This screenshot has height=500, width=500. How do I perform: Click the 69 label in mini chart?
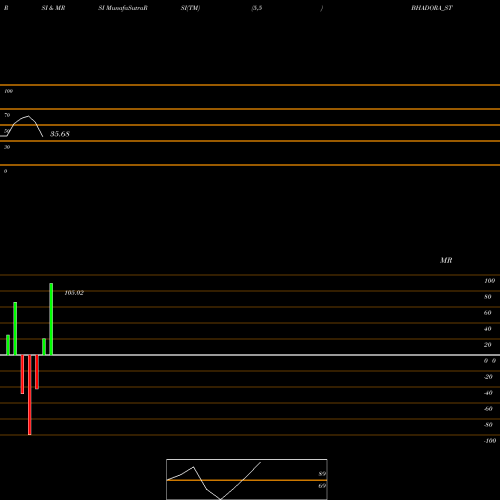322,486
